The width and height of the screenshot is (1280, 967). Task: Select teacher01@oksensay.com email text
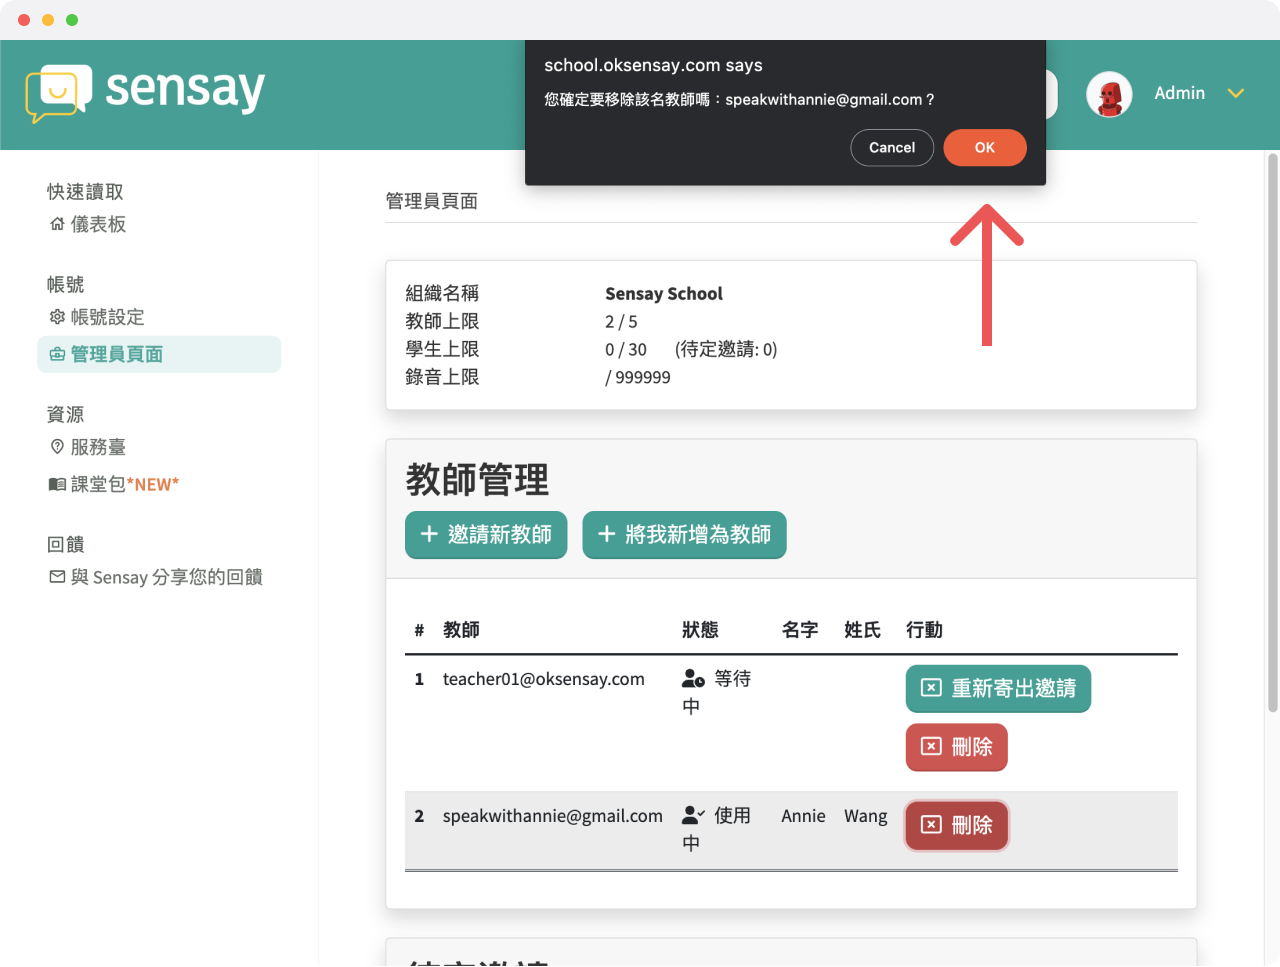point(544,679)
